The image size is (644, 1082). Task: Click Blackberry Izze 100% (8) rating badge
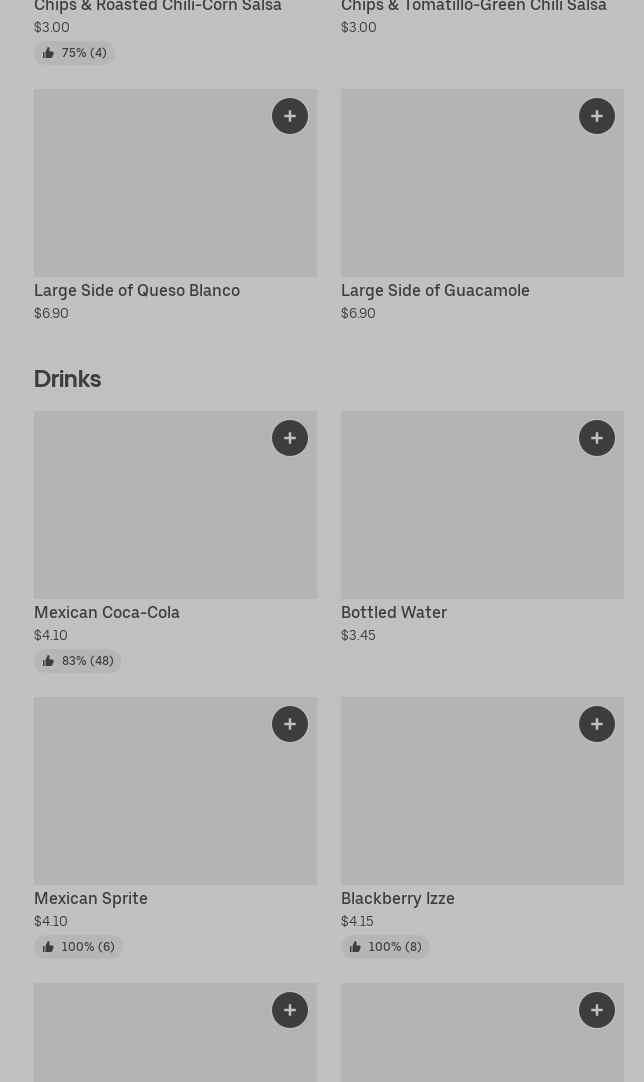point(385,947)
